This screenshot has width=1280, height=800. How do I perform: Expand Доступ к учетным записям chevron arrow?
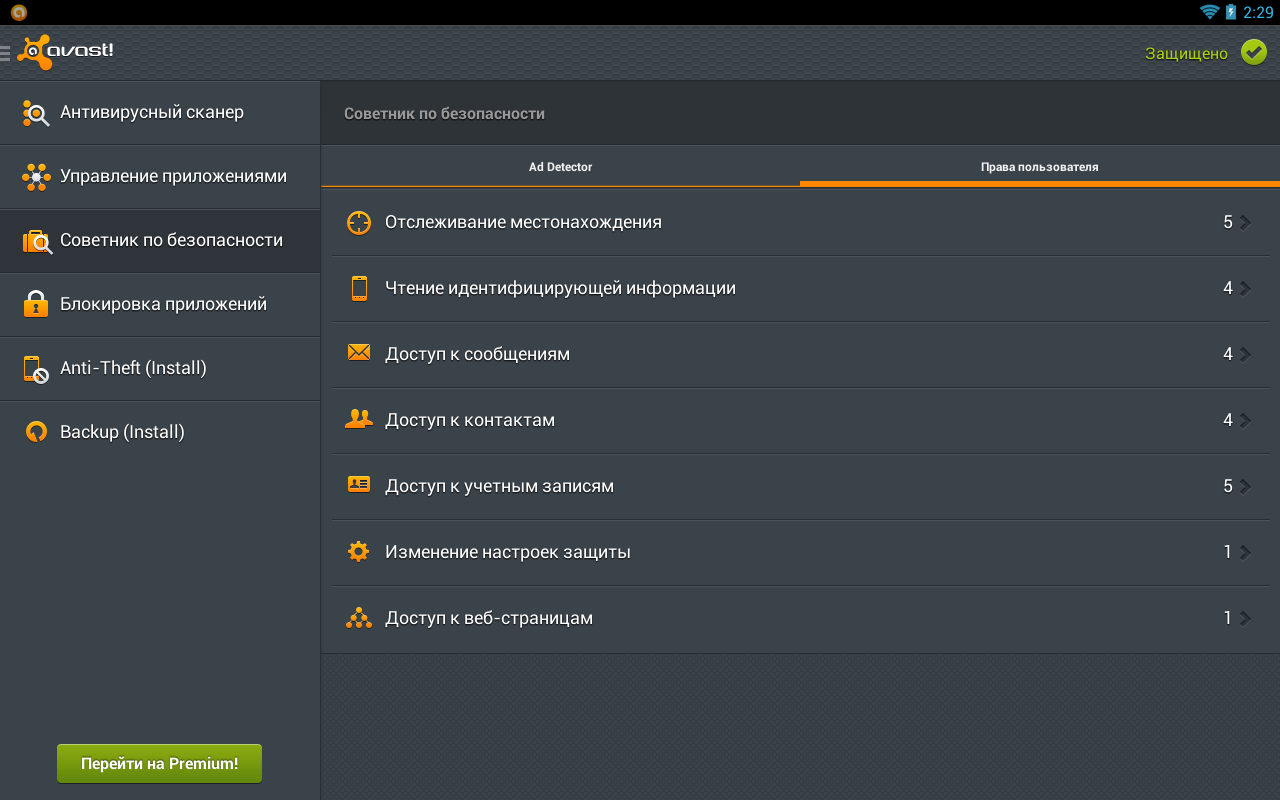tap(1245, 486)
